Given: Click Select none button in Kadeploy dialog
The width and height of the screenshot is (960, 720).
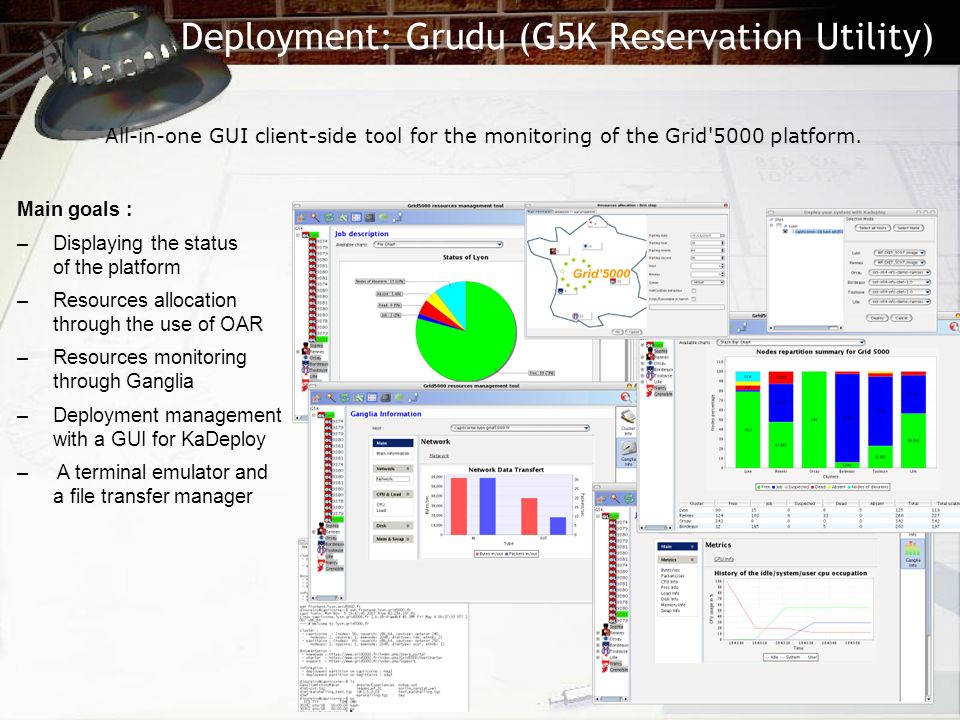Looking at the screenshot, I should pyautogui.click(x=909, y=228).
